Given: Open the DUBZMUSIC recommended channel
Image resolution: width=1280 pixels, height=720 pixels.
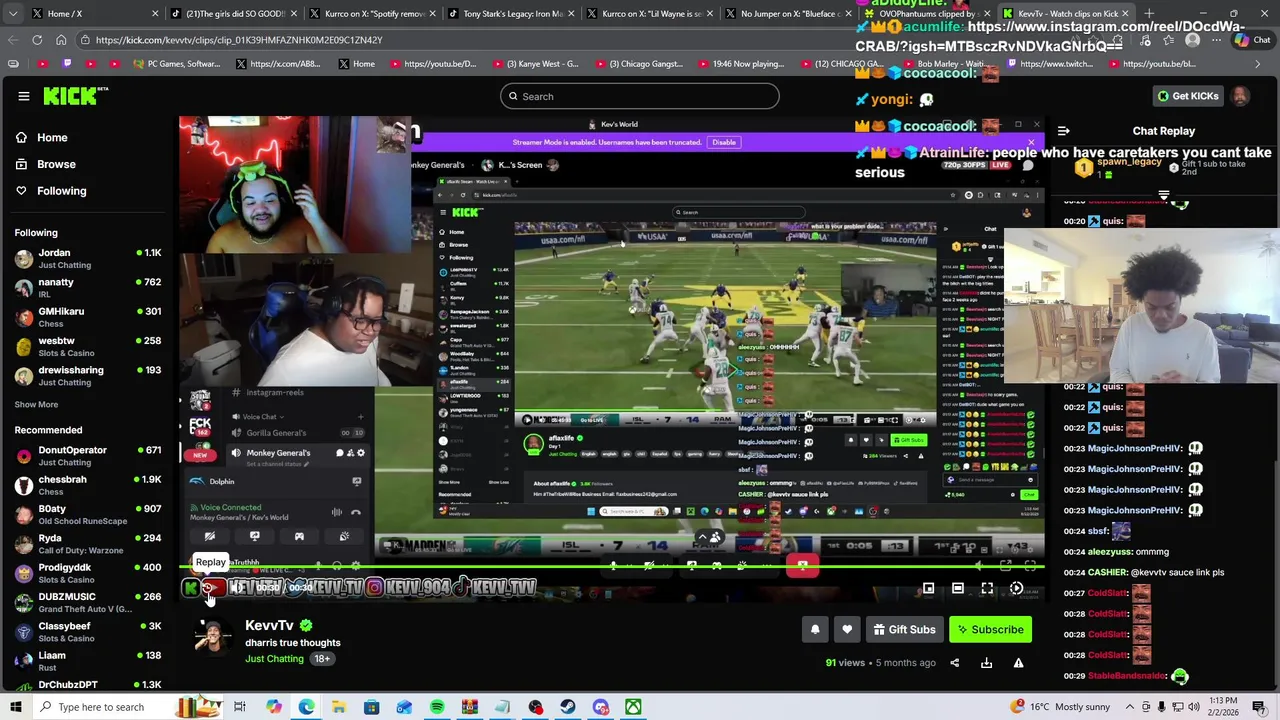Looking at the screenshot, I should (x=88, y=602).
